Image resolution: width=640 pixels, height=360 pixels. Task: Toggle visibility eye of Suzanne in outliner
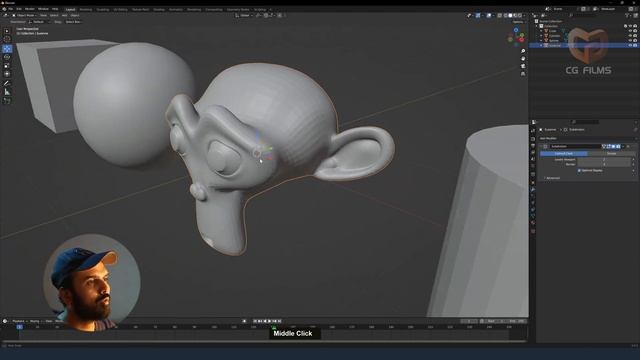pyautogui.click(x=630, y=45)
